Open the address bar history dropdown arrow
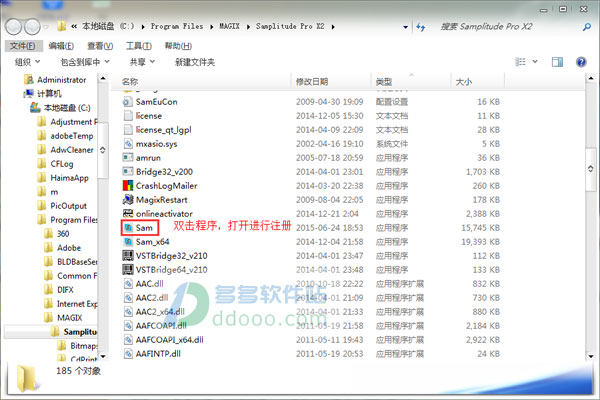The width and height of the screenshot is (600, 400). [406, 27]
